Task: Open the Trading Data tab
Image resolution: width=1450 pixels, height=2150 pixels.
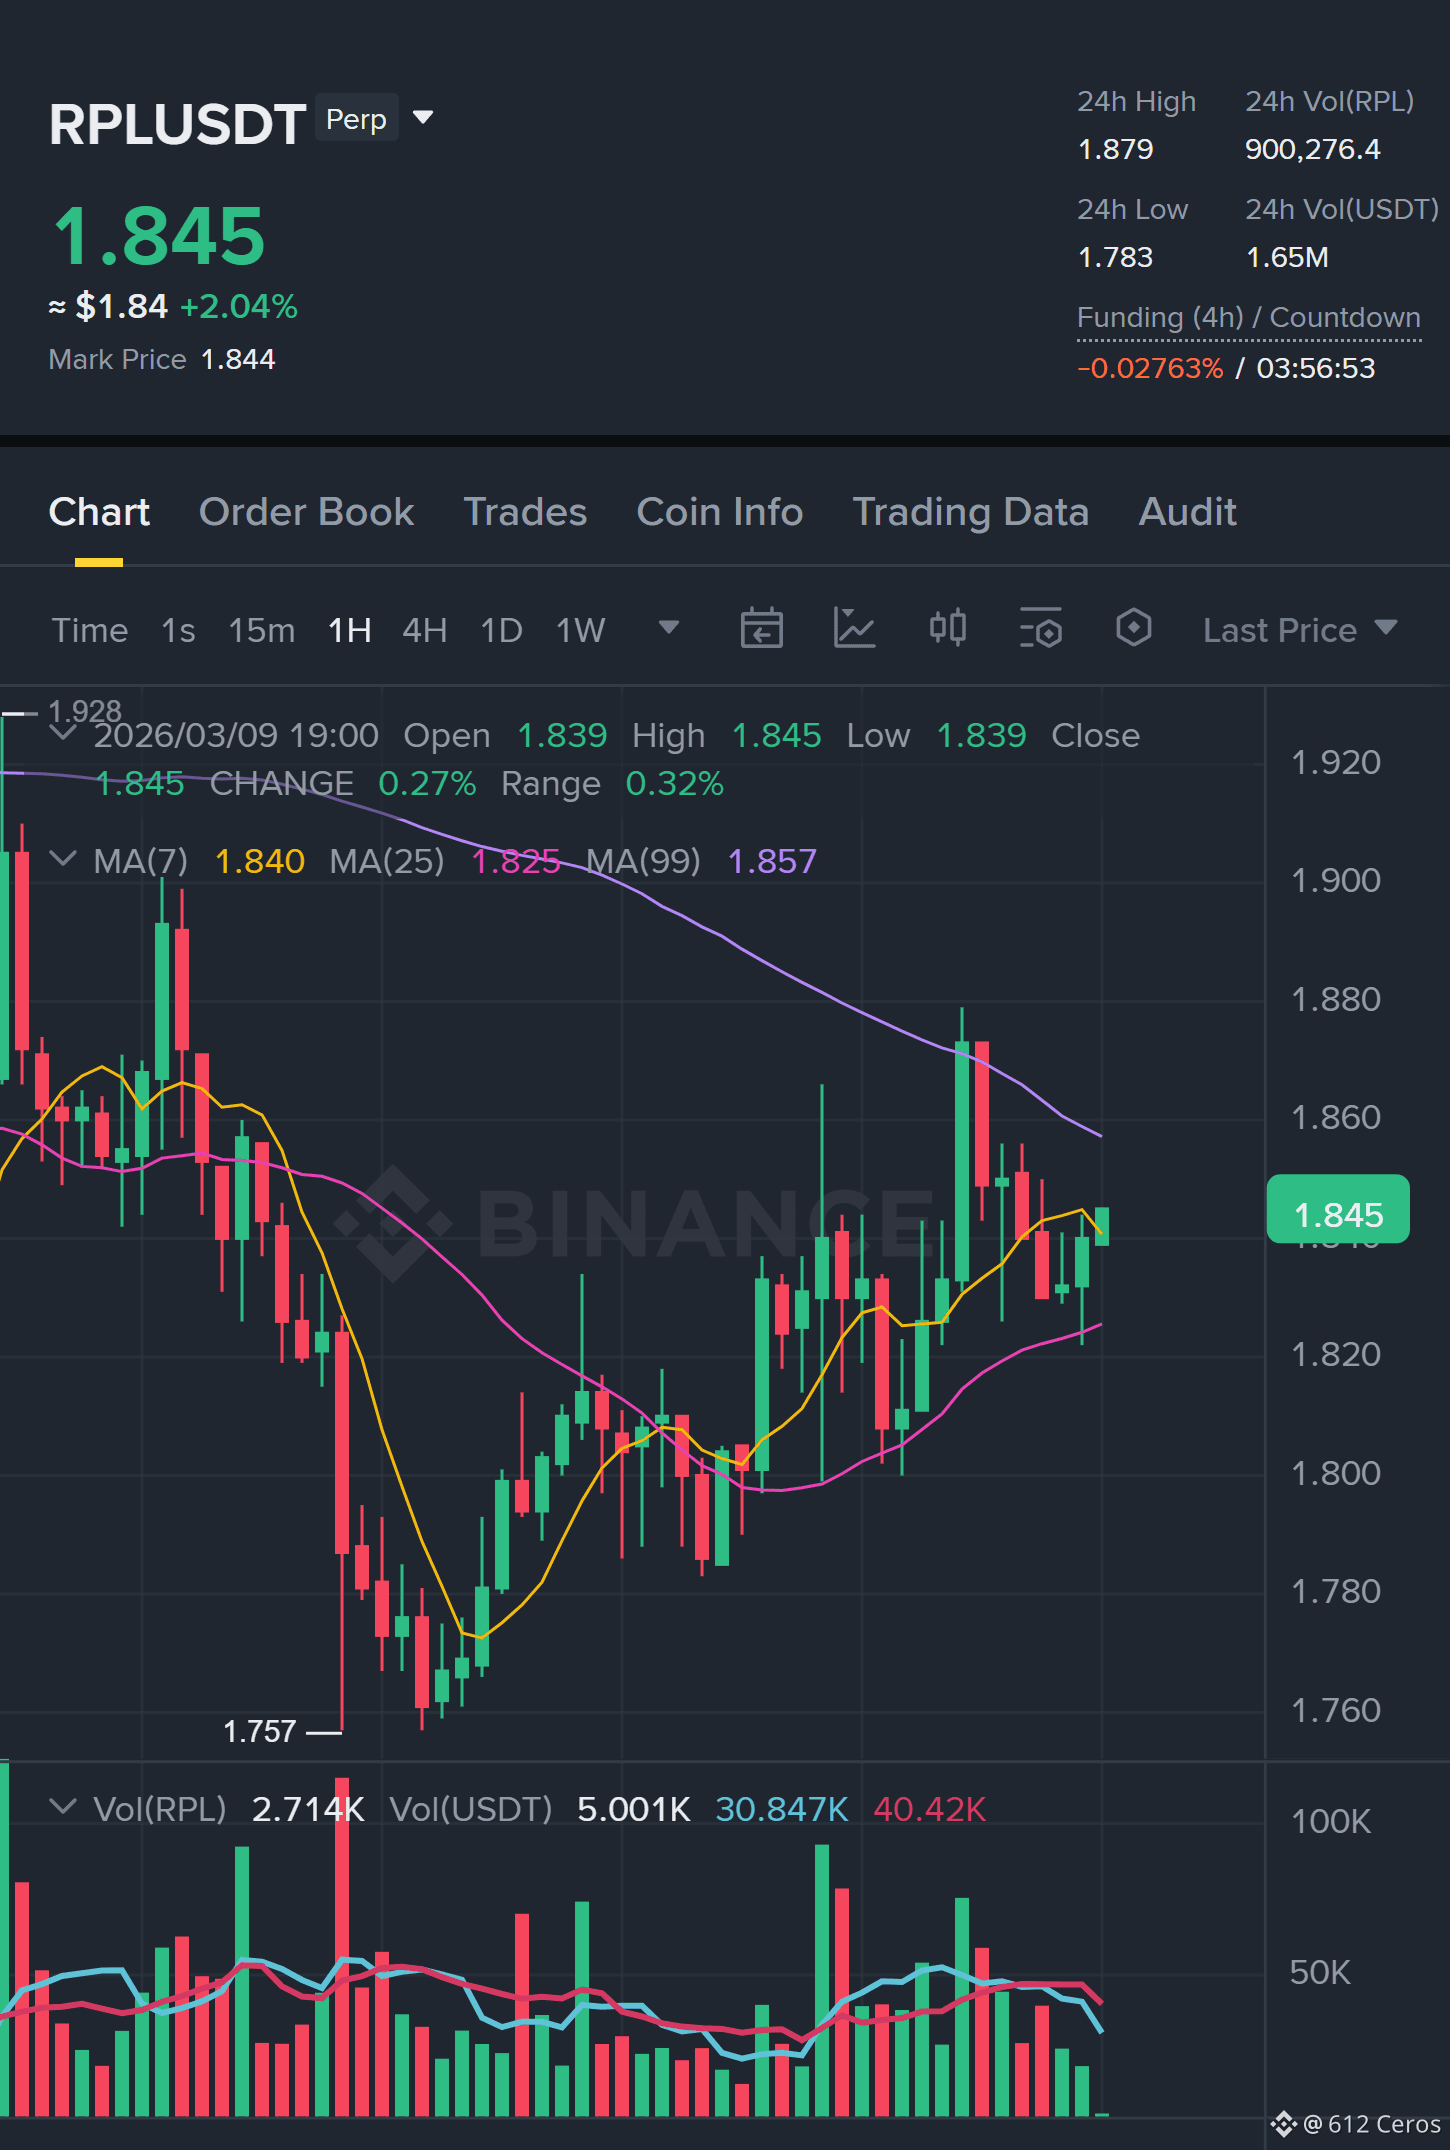Action: (970, 512)
